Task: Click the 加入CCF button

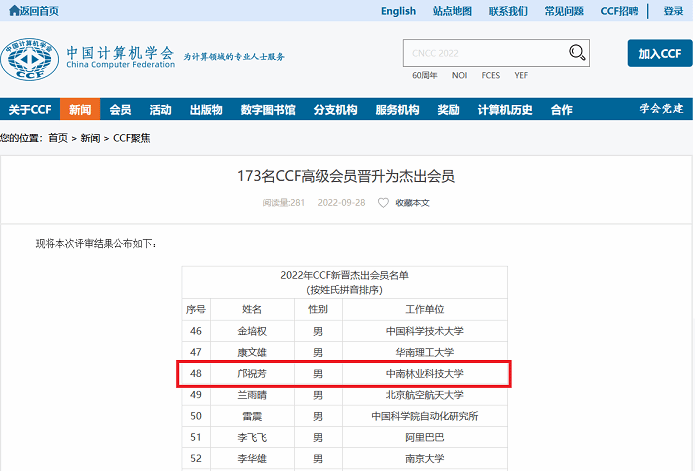Action: pyautogui.click(x=659, y=54)
